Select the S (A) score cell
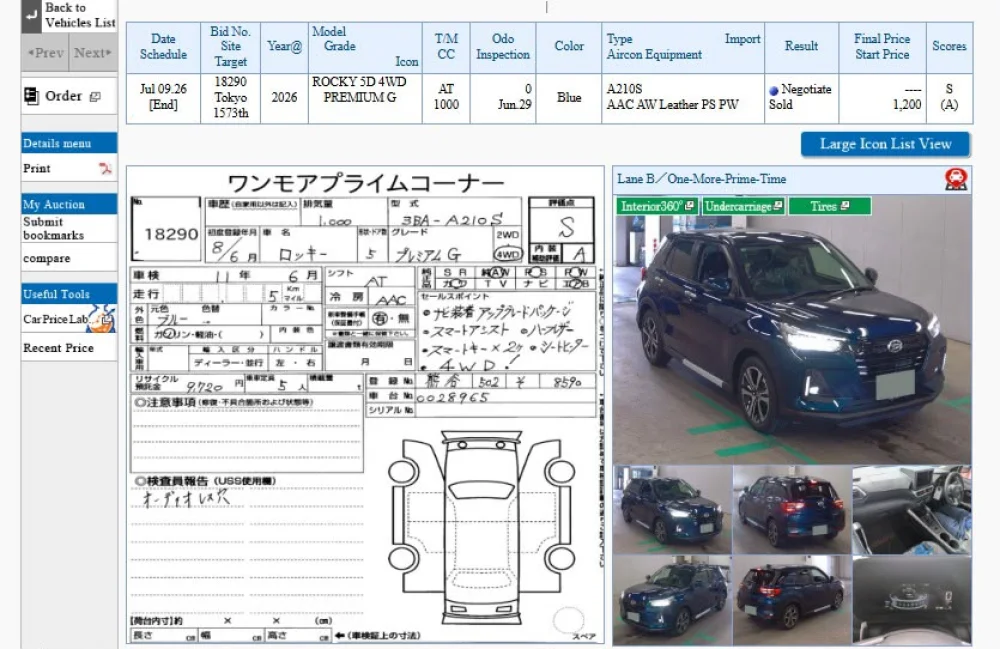 click(x=949, y=98)
